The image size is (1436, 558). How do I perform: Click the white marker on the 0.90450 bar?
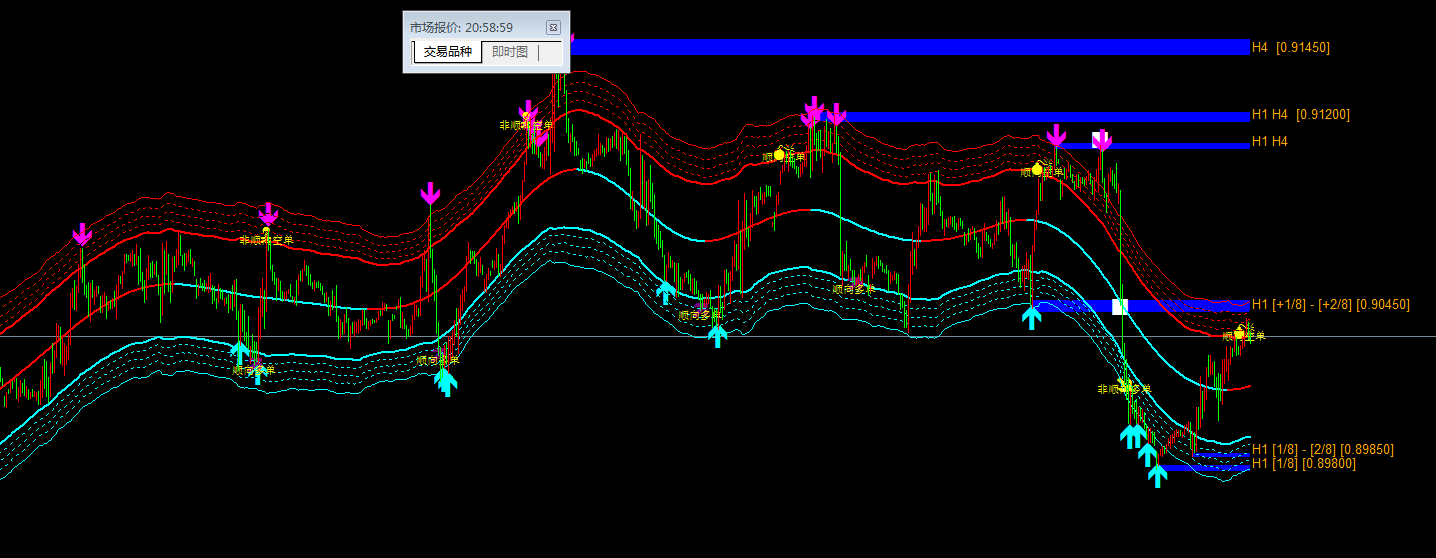[1120, 306]
